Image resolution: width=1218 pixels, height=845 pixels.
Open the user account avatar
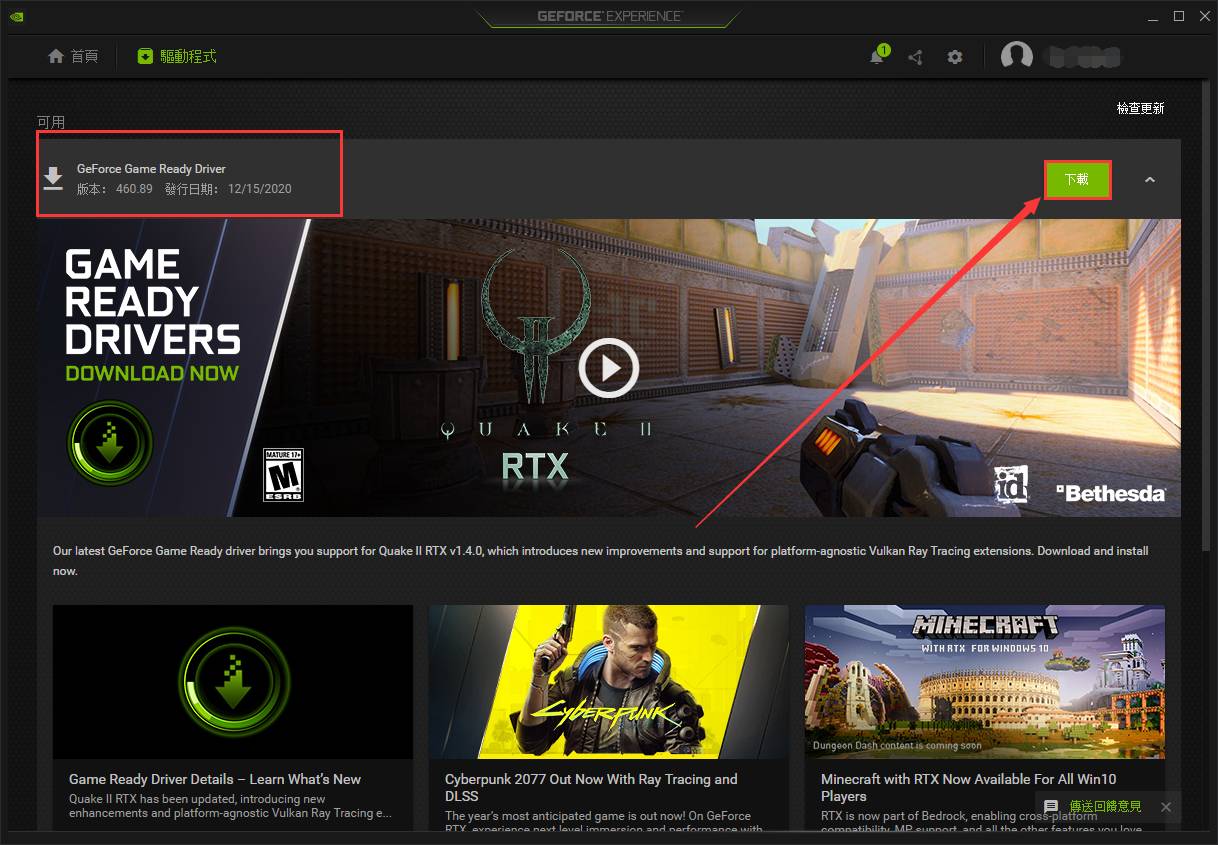click(1017, 56)
